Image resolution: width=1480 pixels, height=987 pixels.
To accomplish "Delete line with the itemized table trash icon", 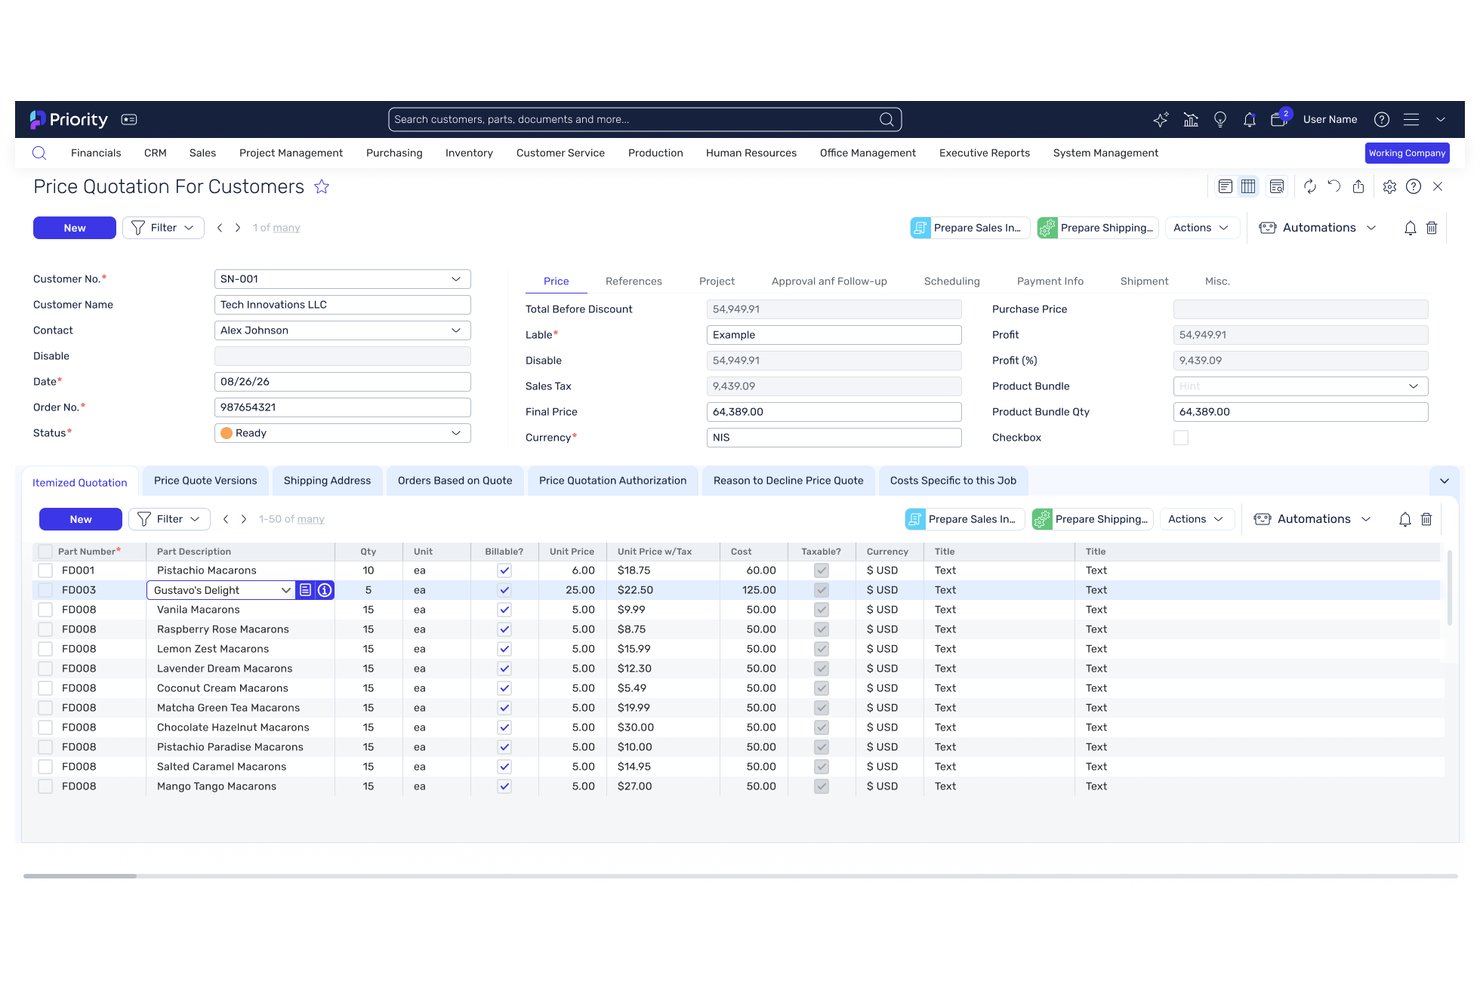I will pos(1427,519).
